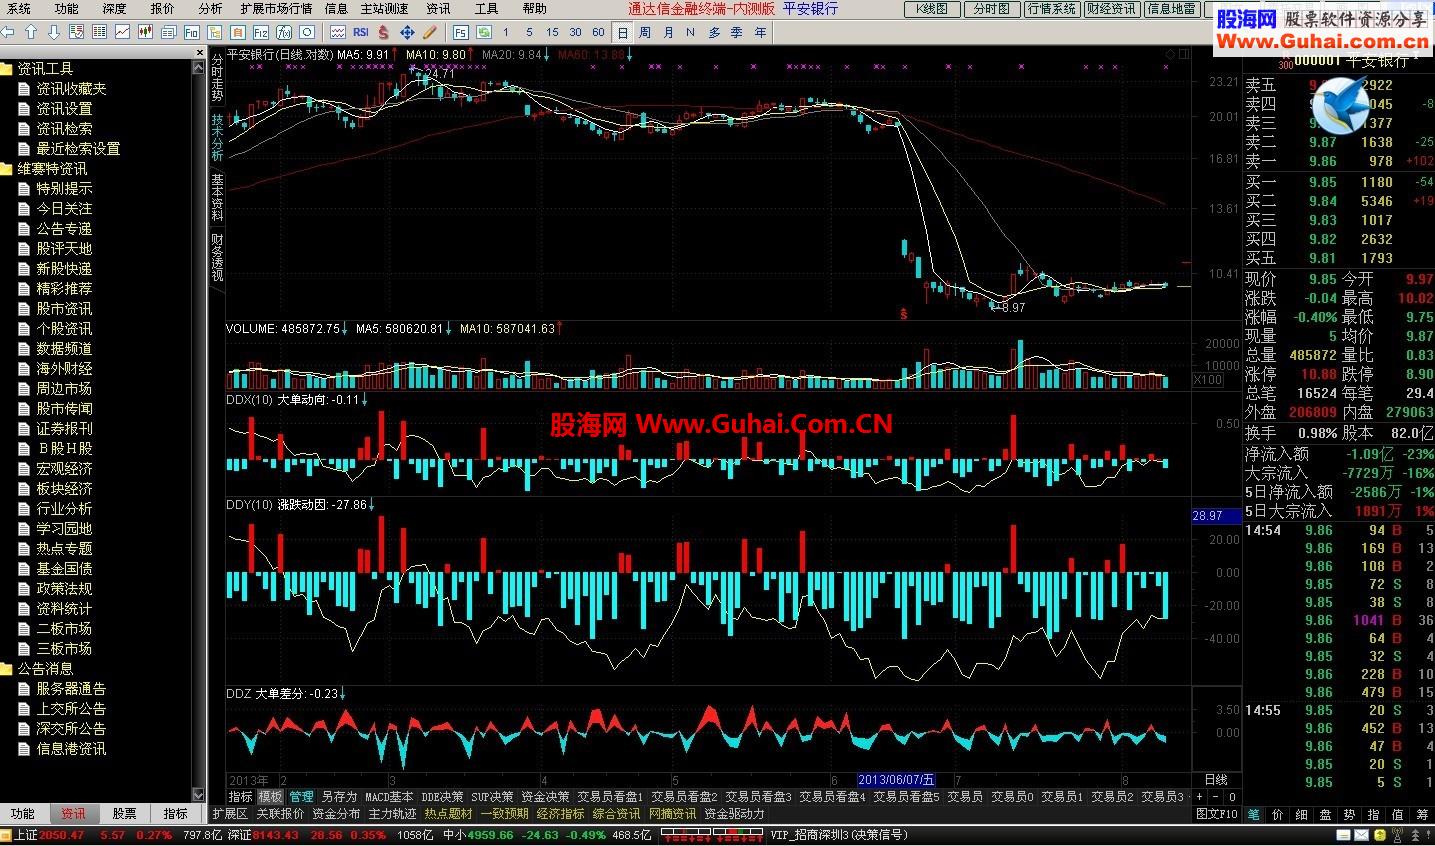Viewport: 1435px width, 846px height.
Task: Click the sidebar scrollbar up arrow
Action: 198,68
